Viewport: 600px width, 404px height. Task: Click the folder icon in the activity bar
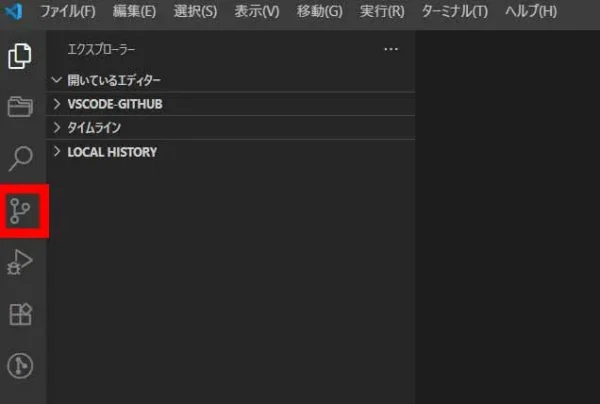(20, 106)
